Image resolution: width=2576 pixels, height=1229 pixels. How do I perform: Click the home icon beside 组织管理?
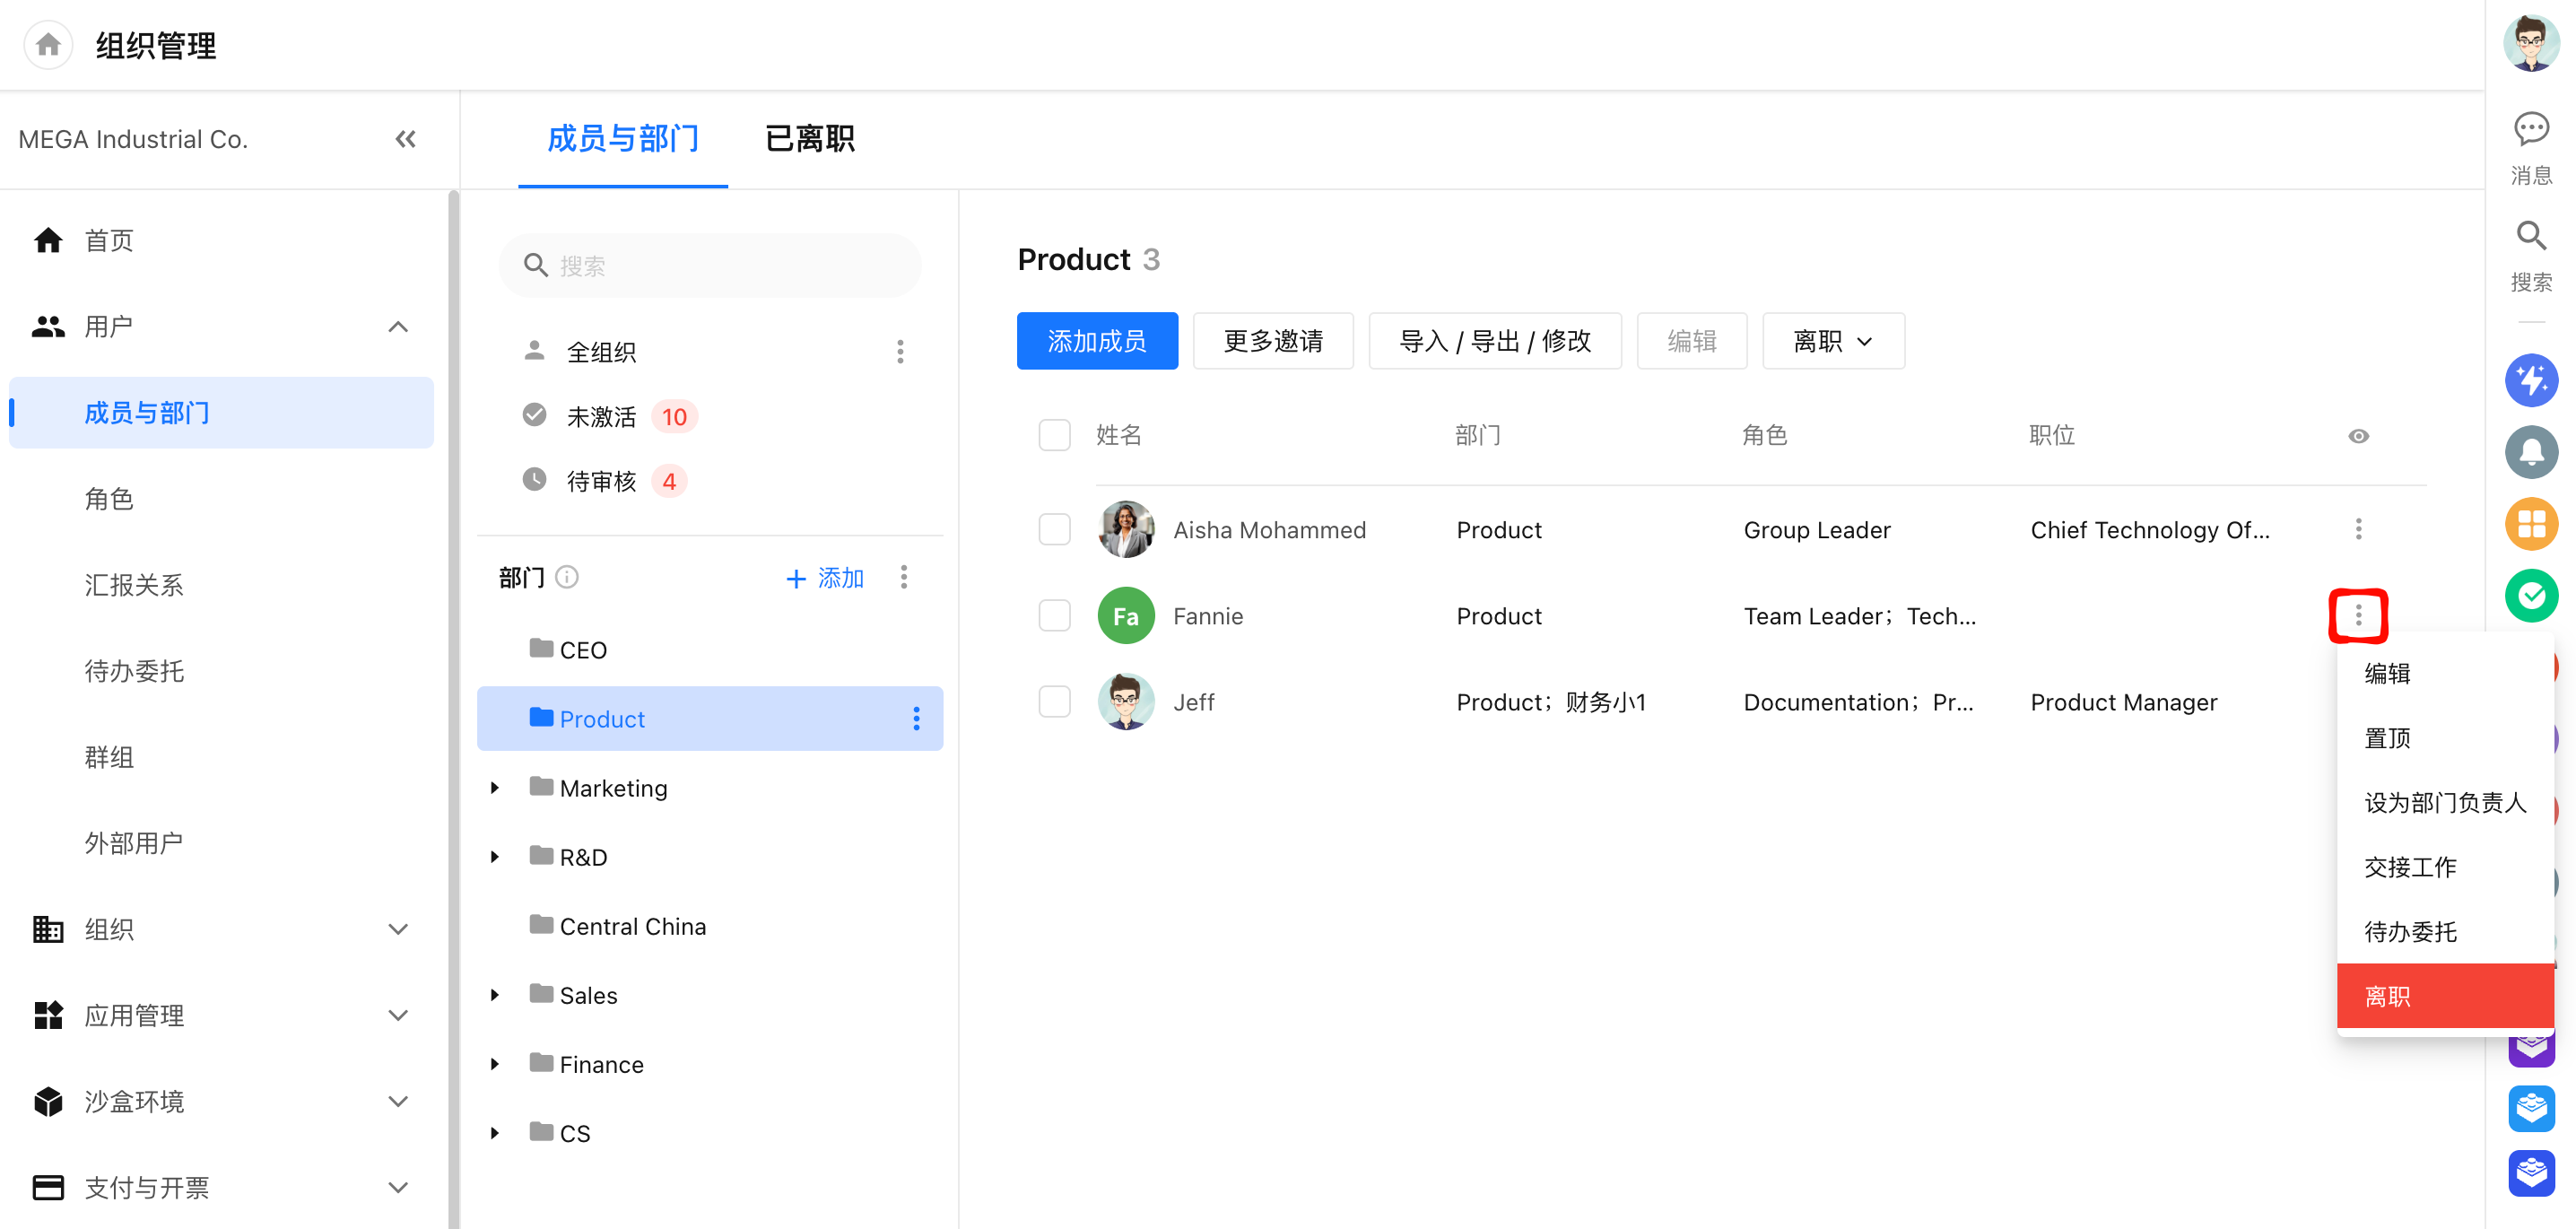click(47, 45)
